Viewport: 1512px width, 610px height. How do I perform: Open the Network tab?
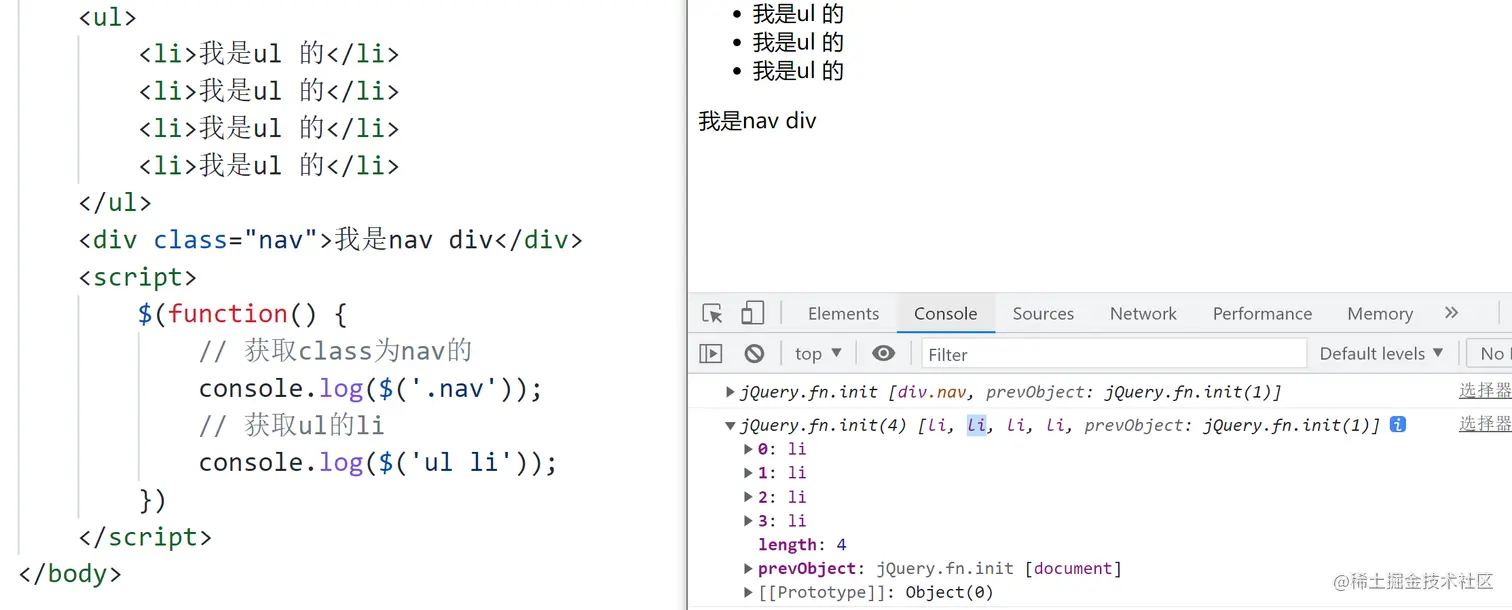(x=1143, y=313)
